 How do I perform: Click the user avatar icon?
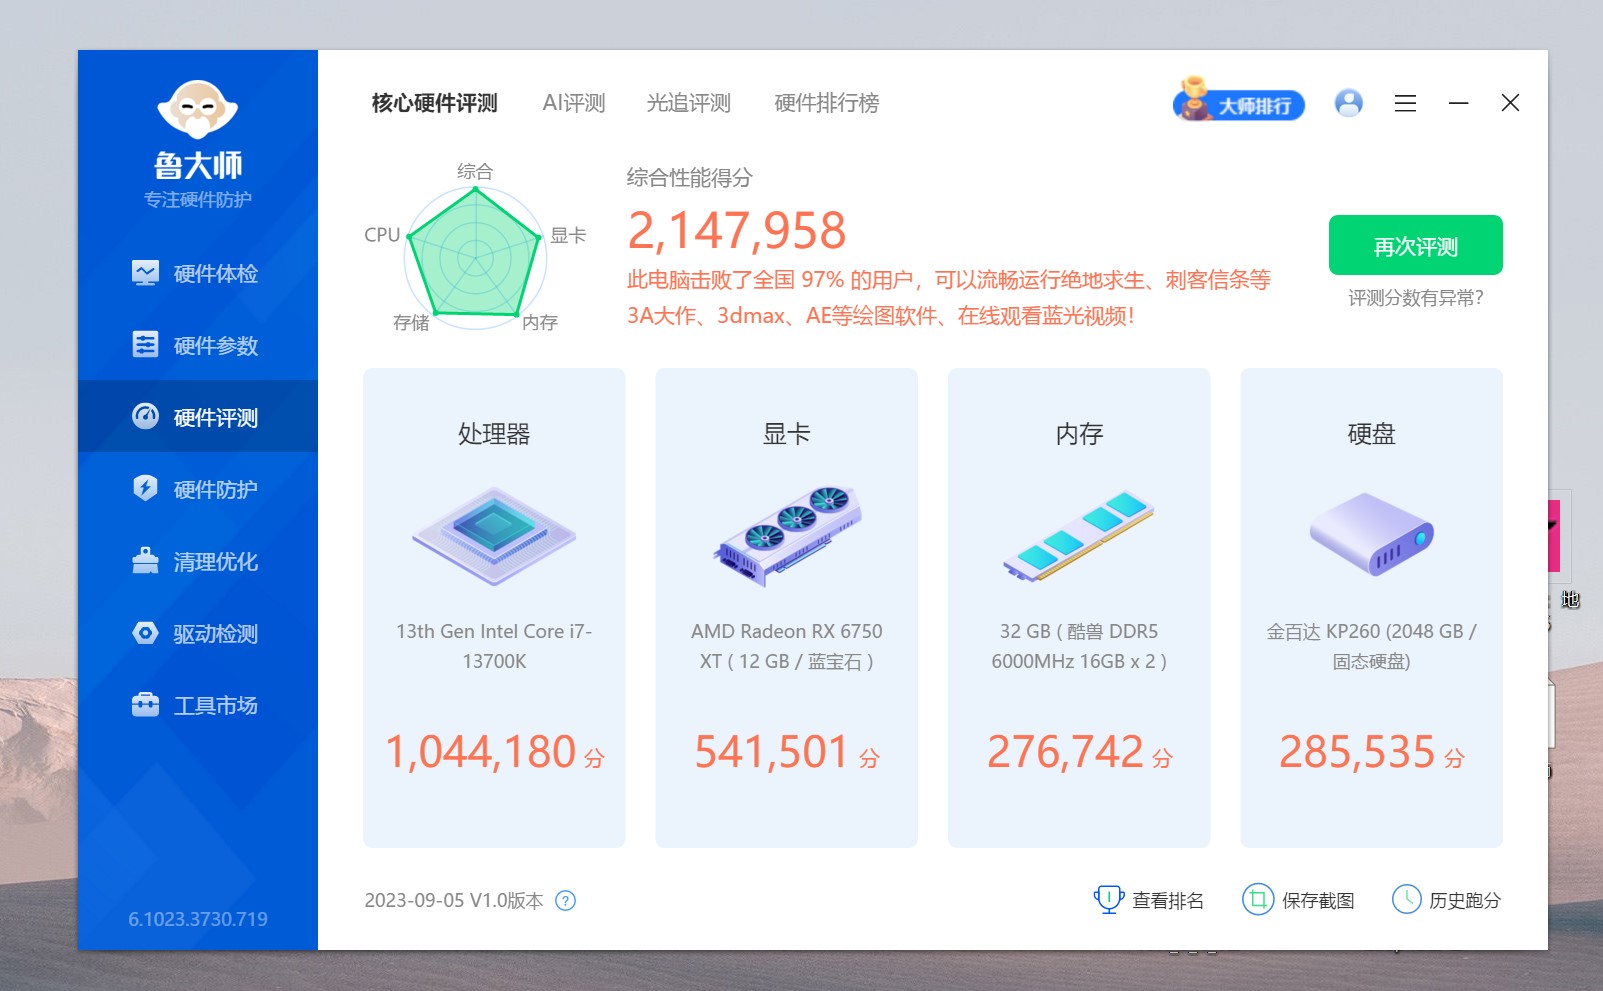point(1348,103)
